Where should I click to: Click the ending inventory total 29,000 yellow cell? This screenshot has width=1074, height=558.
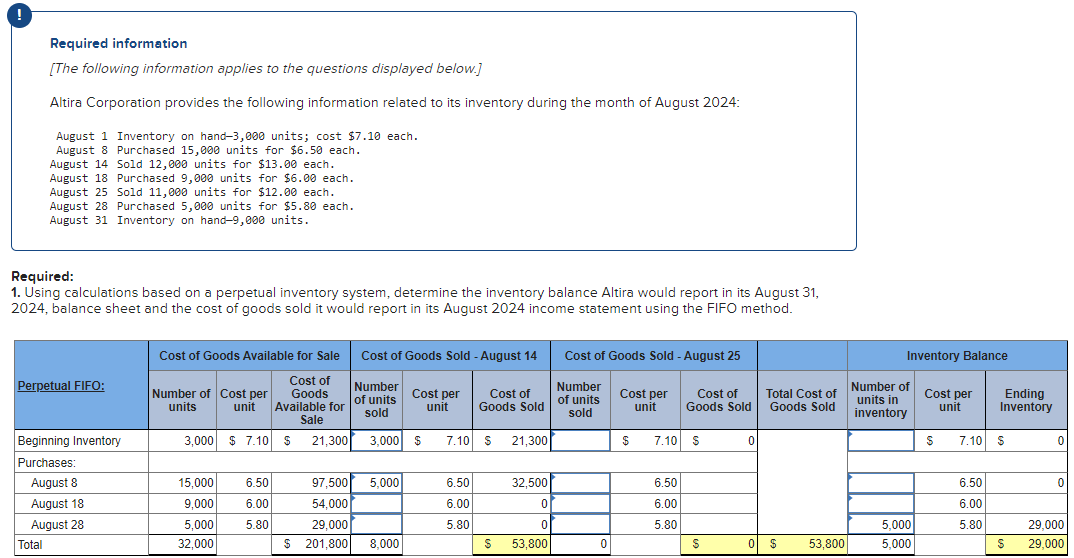[1026, 544]
